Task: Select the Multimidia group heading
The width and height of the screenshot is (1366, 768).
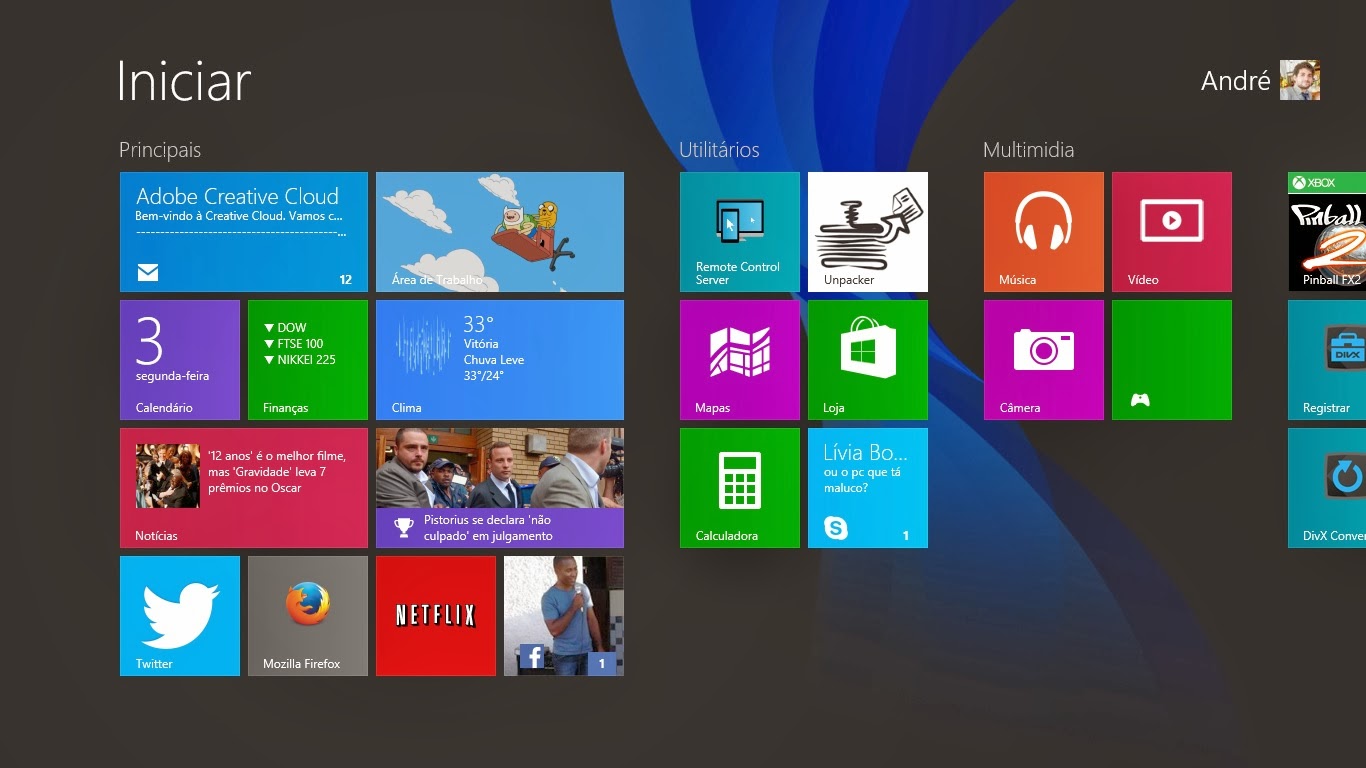Action: tap(1029, 150)
